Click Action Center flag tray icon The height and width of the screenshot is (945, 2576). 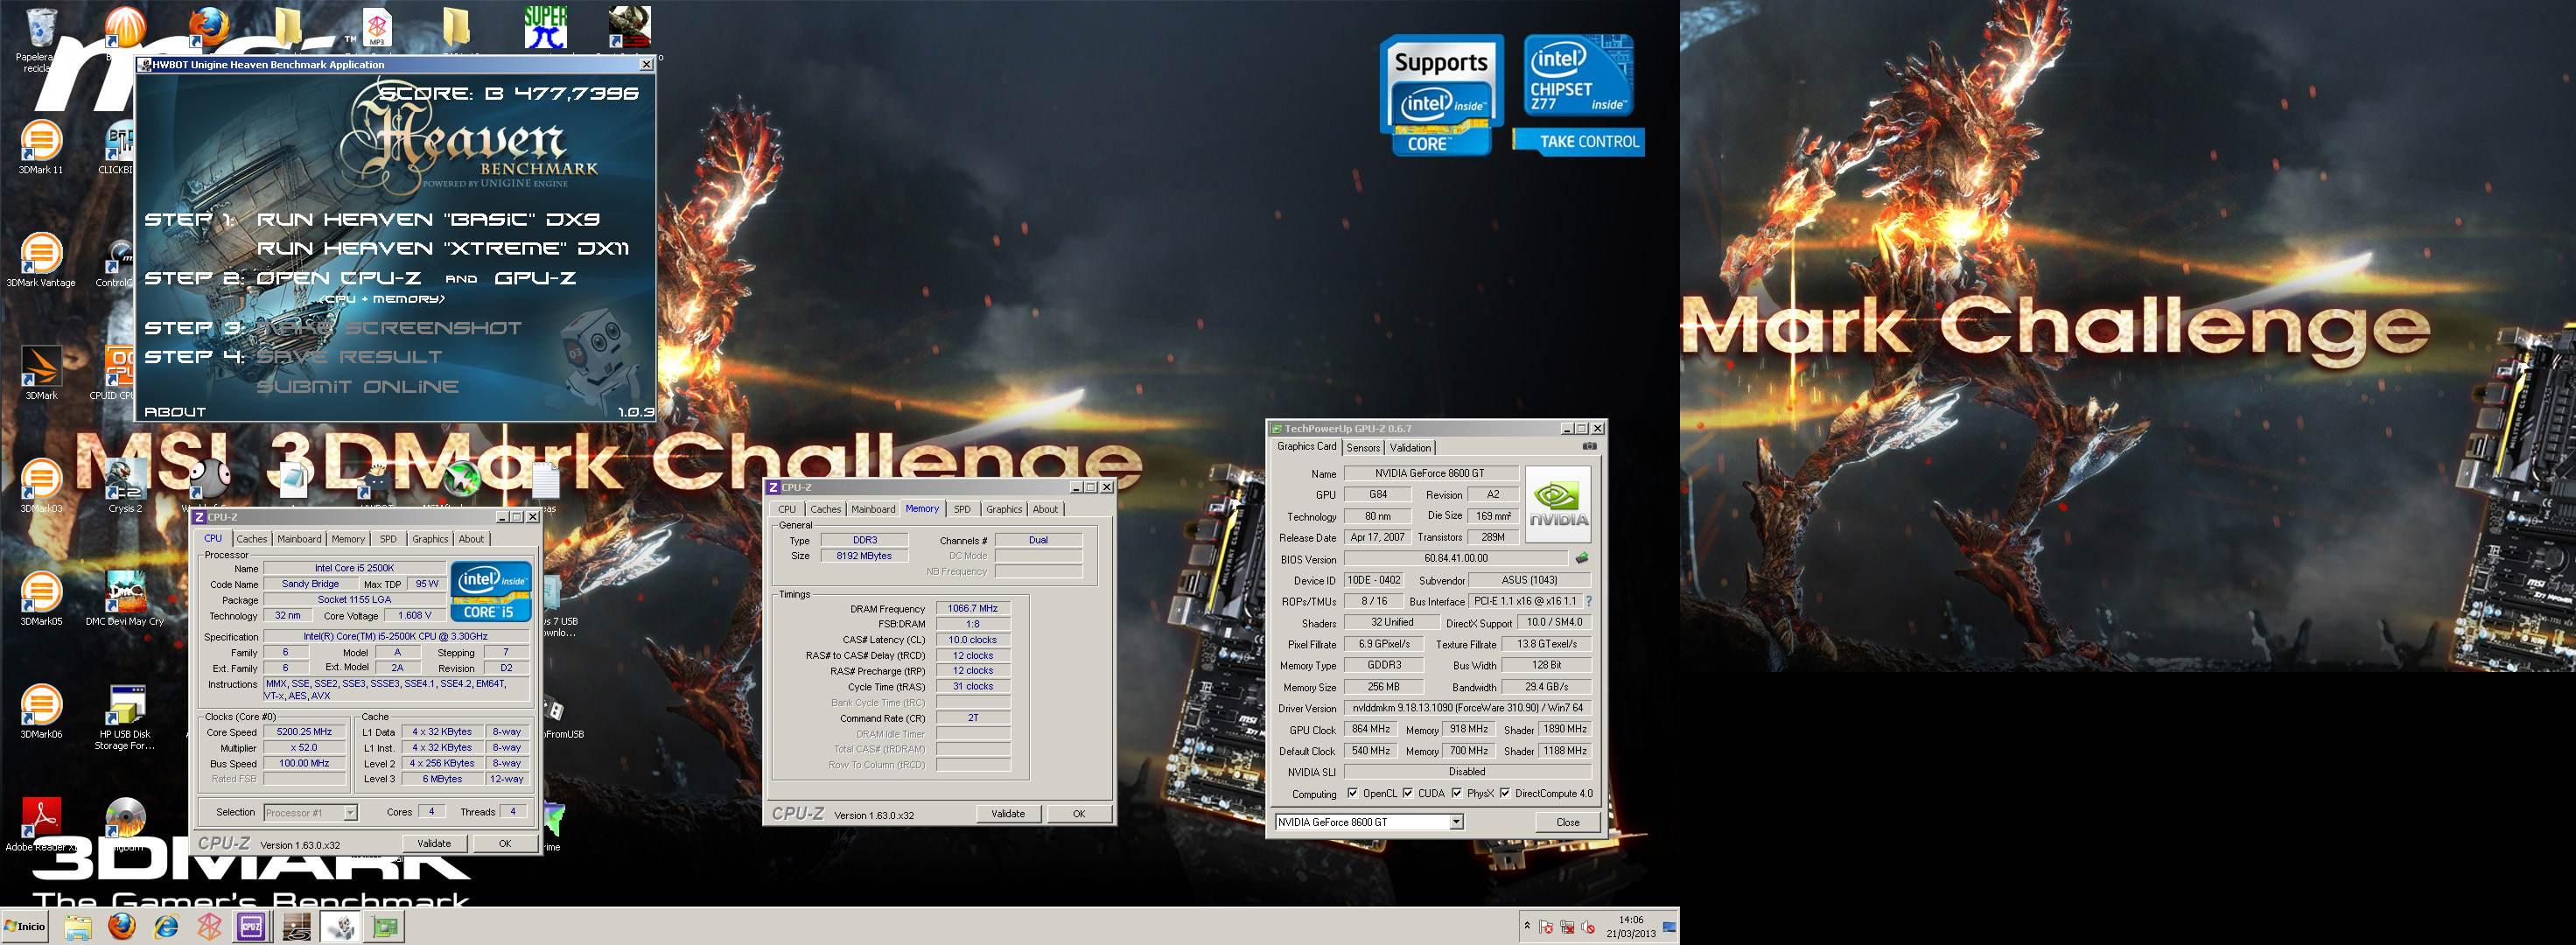pyautogui.click(x=1546, y=927)
